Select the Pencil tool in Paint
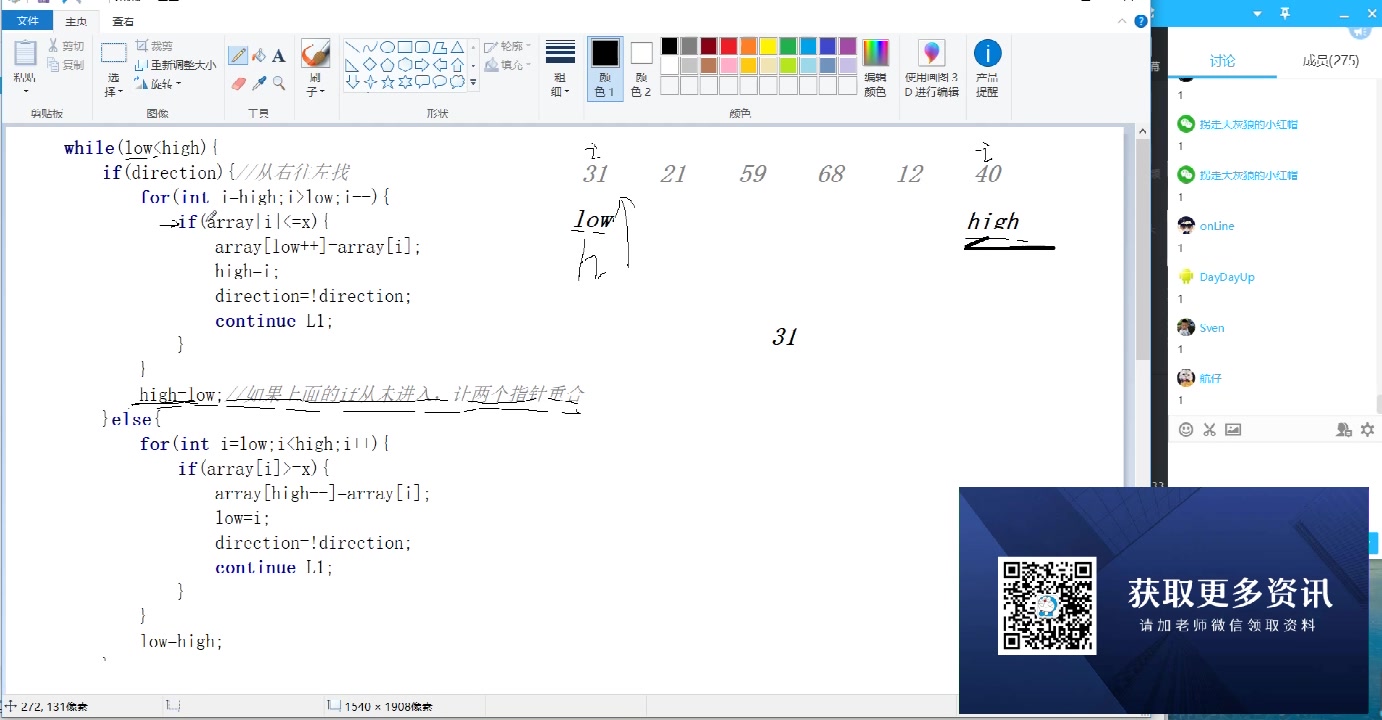This screenshot has width=1382, height=720. (238, 56)
